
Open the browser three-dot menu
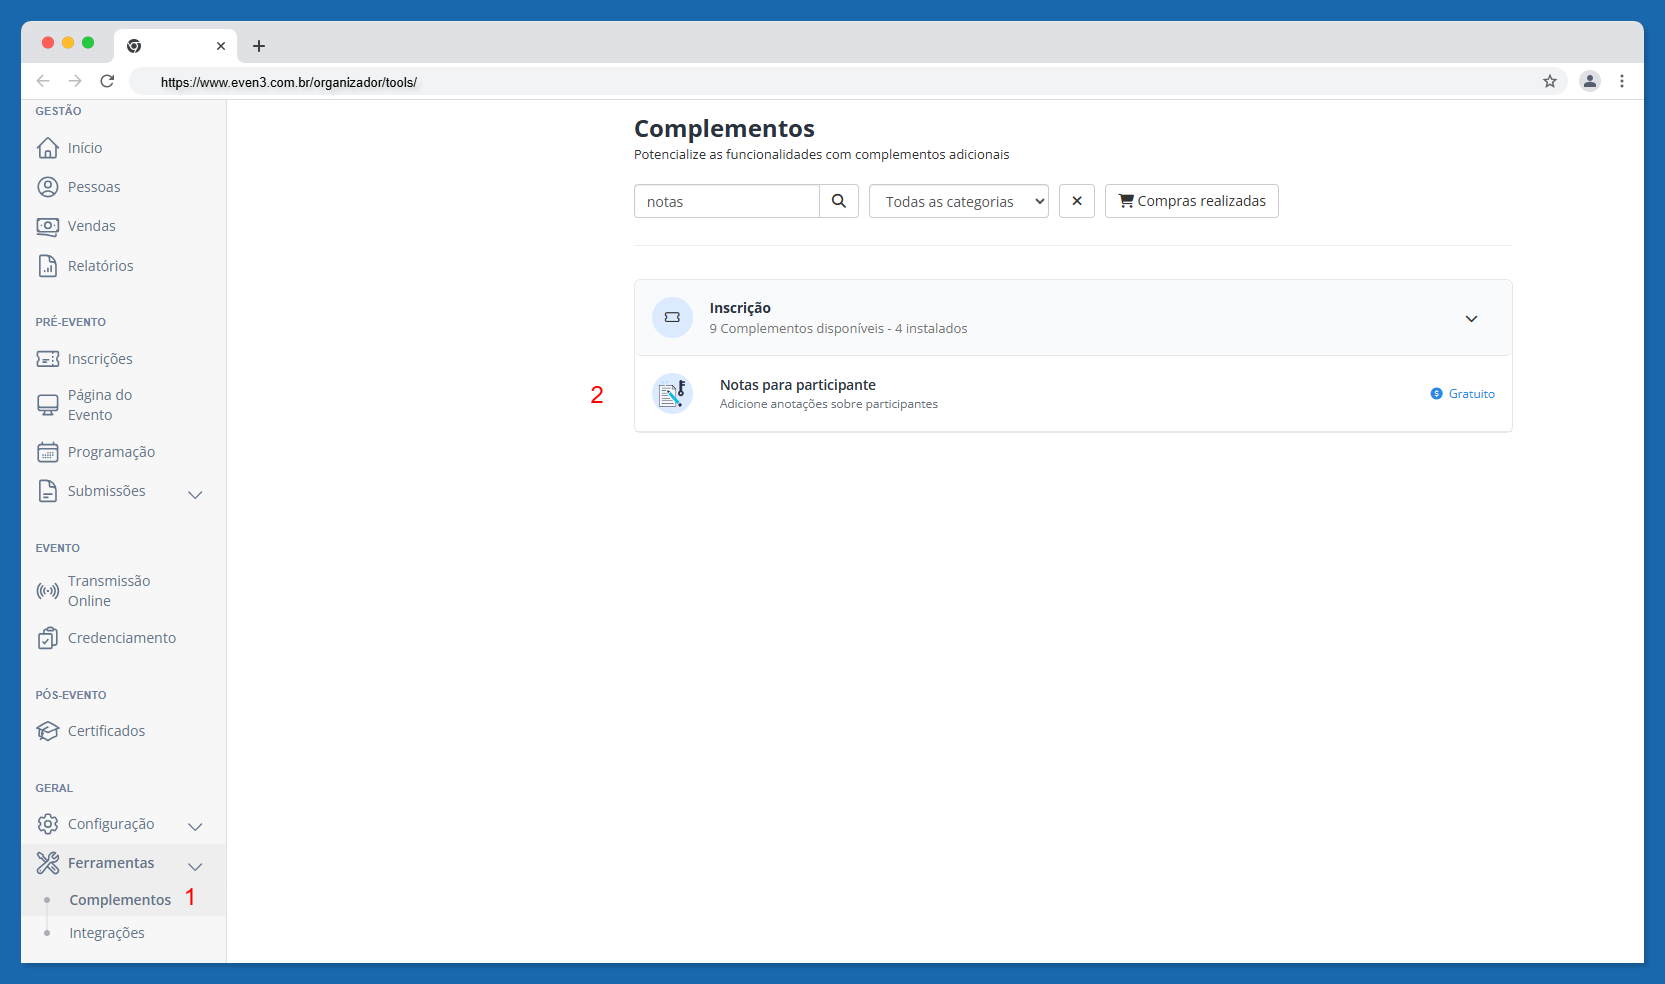point(1622,81)
